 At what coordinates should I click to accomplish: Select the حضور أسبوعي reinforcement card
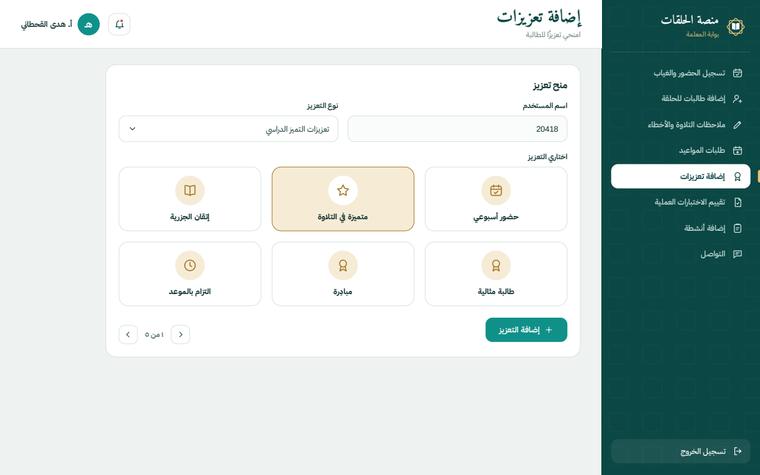[x=496, y=199]
